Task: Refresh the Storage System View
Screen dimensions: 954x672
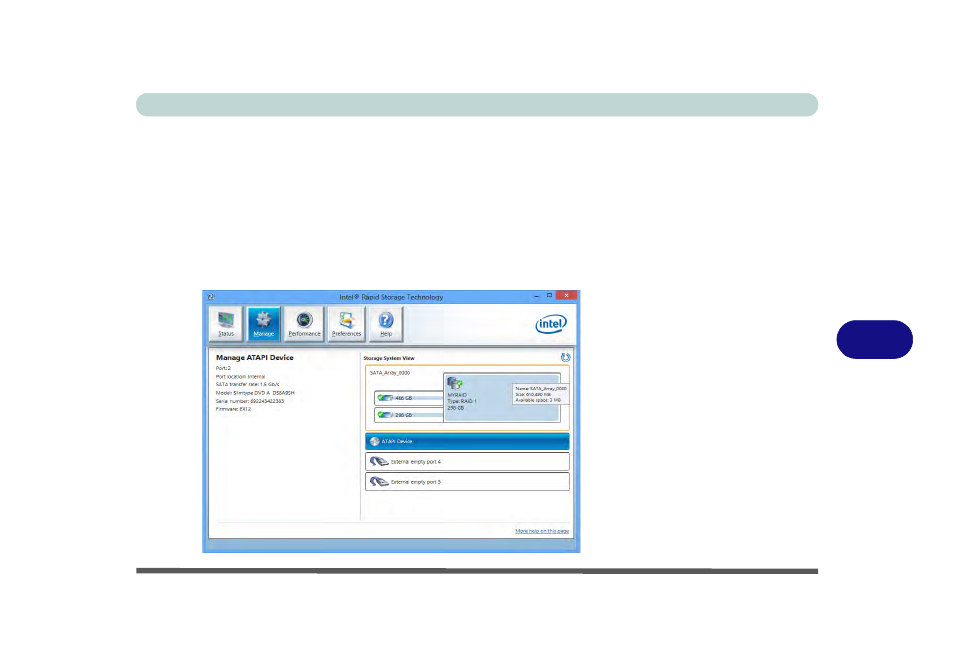Action: click(565, 358)
